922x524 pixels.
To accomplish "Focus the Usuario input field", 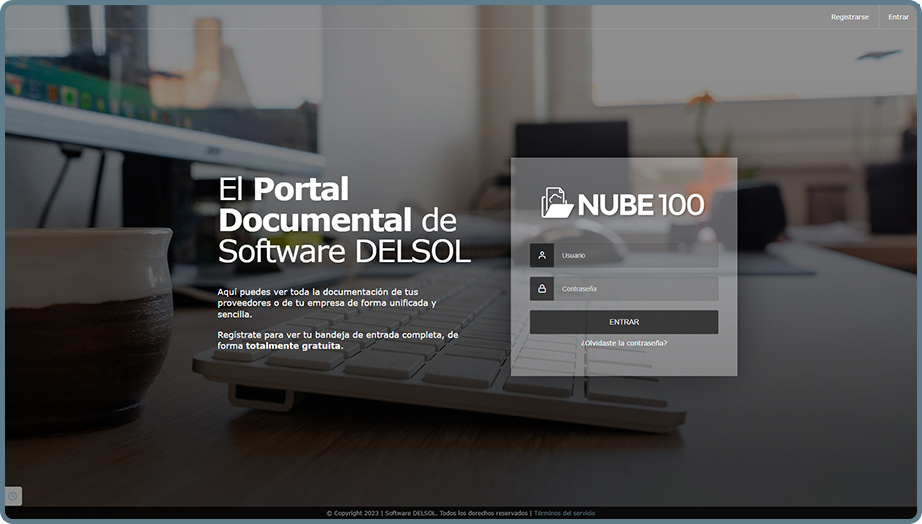I will [635, 255].
